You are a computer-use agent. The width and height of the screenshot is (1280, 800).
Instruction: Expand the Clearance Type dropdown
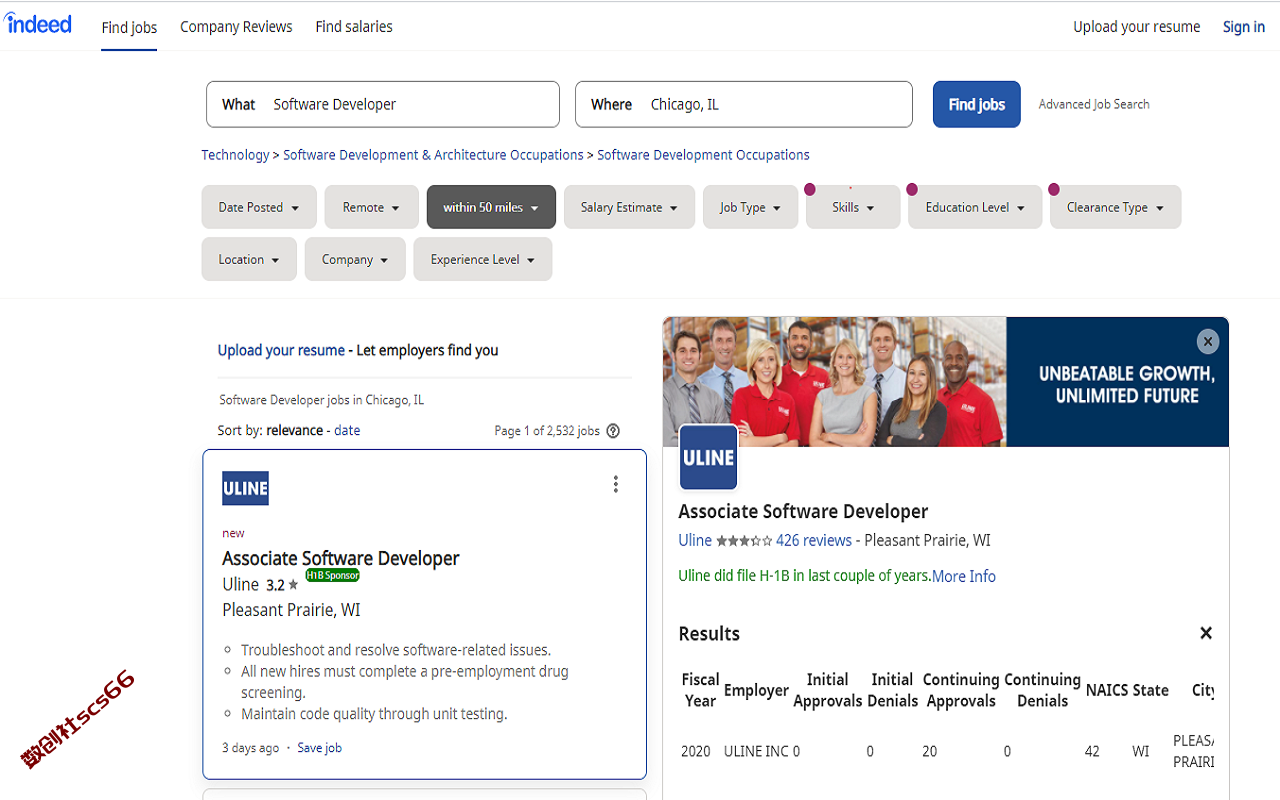pyautogui.click(x=1115, y=207)
